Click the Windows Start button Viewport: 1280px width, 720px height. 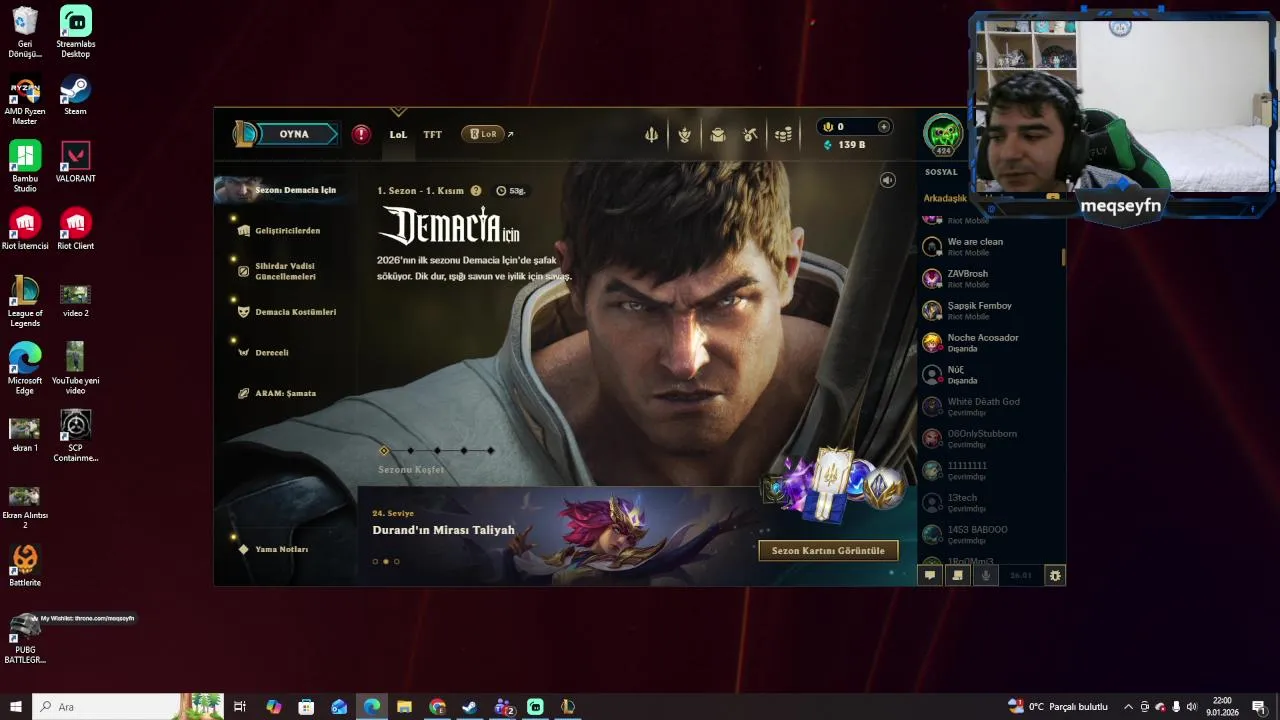(16, 706)
